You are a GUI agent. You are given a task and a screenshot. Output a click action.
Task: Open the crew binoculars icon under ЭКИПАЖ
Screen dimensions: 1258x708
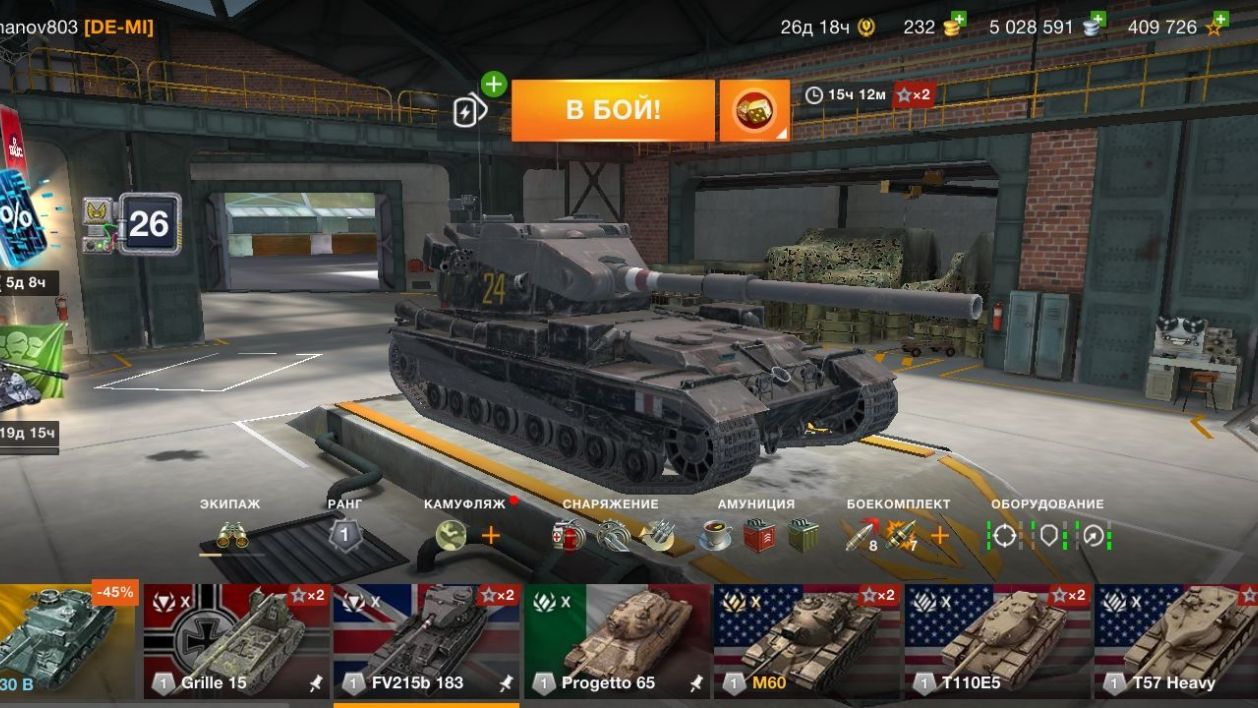(x=232, y=536)
